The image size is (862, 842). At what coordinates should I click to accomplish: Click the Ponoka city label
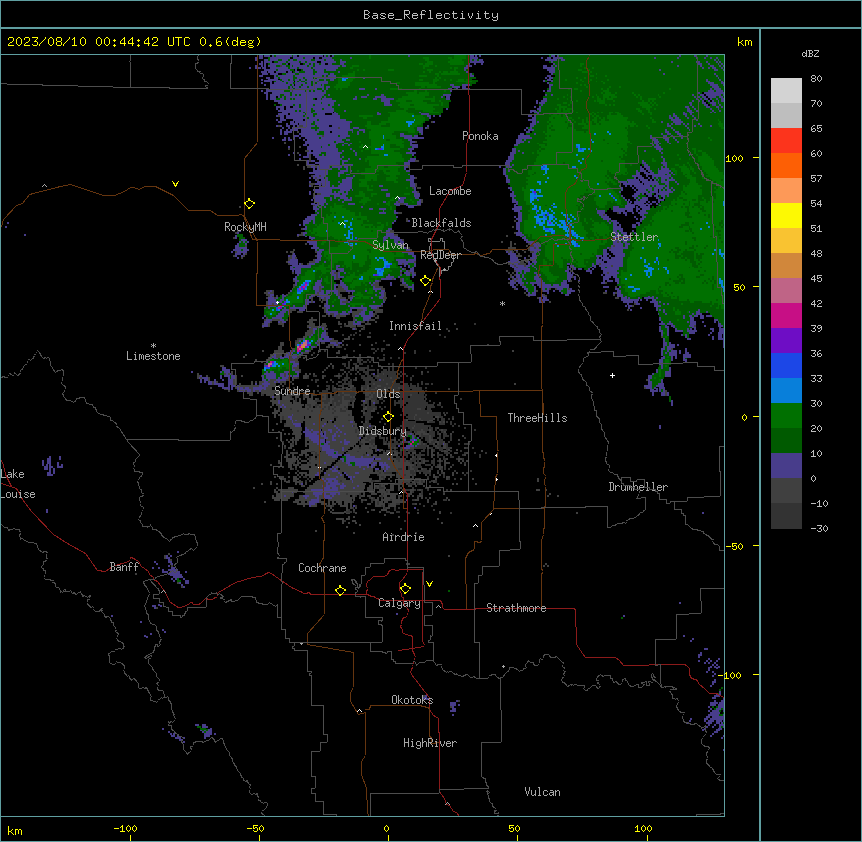pos(480,136)
